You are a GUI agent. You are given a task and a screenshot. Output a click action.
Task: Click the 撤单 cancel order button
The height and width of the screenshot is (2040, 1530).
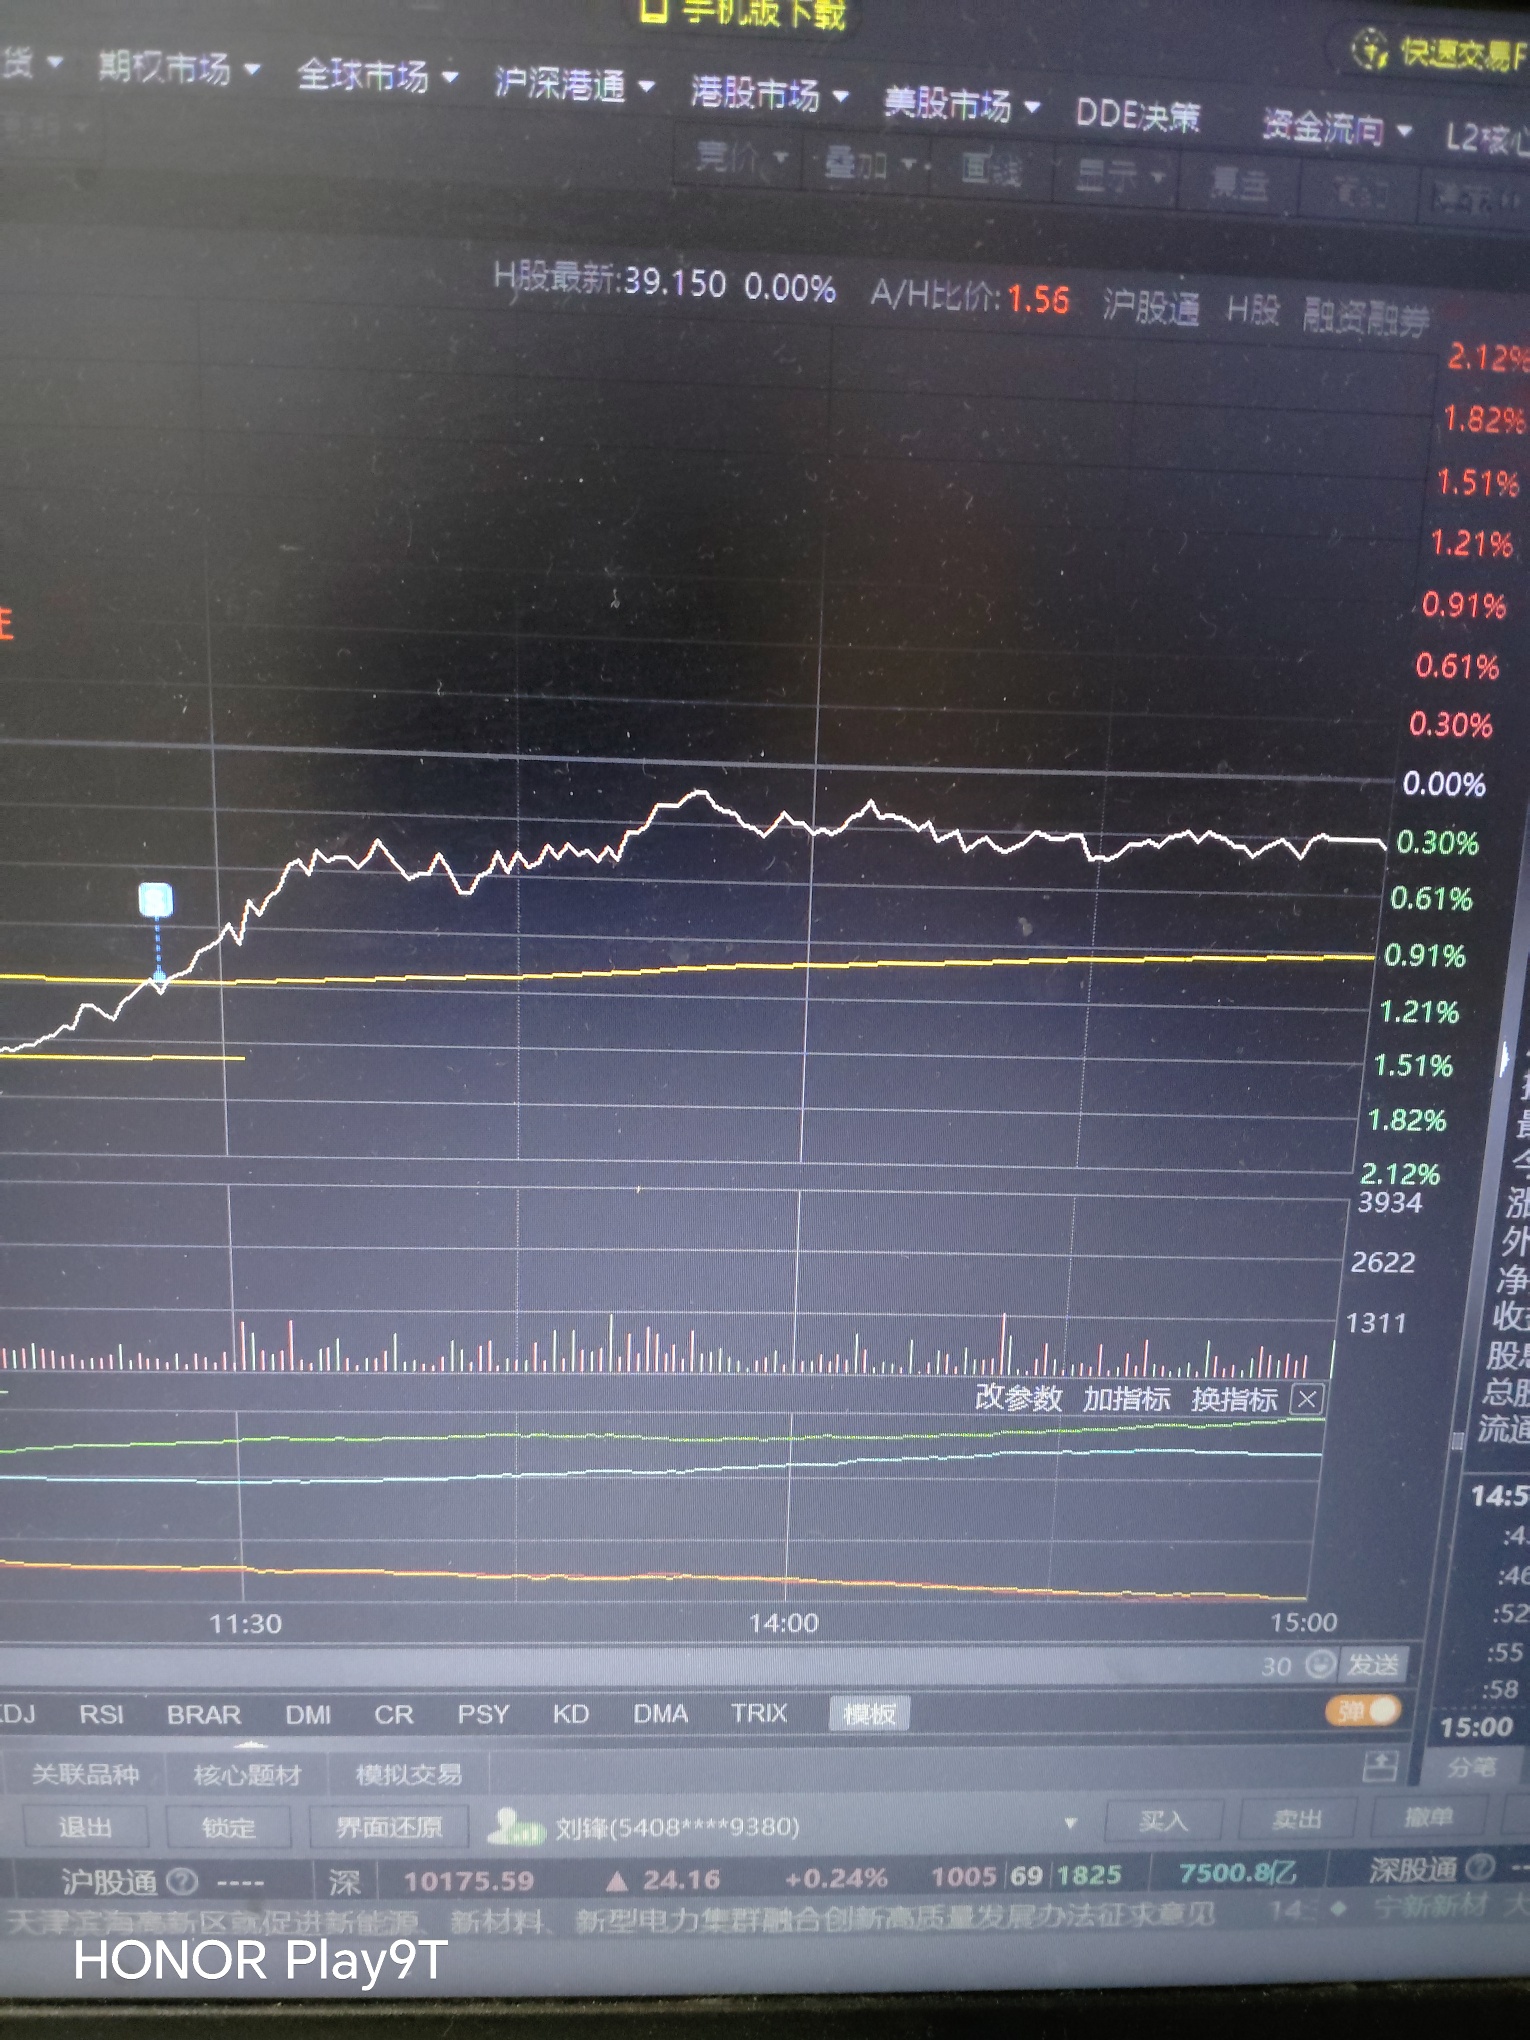pyautogui.click(x=1429, y=1816)
